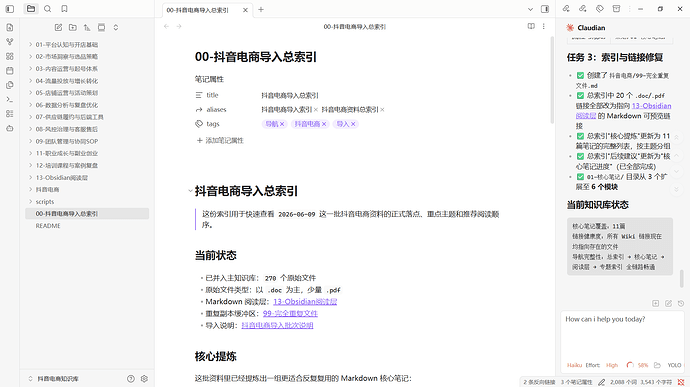The height and width of the screenshot is (387, 690).
Task: Click pencil editing mode status bar icon
Action: 602,382
